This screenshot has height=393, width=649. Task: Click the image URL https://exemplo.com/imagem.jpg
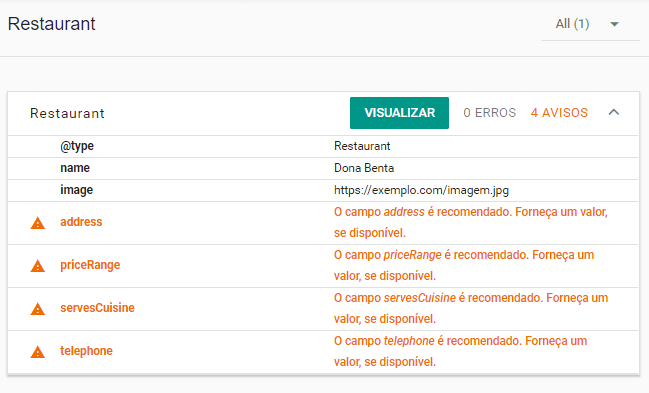pos(421,190)
